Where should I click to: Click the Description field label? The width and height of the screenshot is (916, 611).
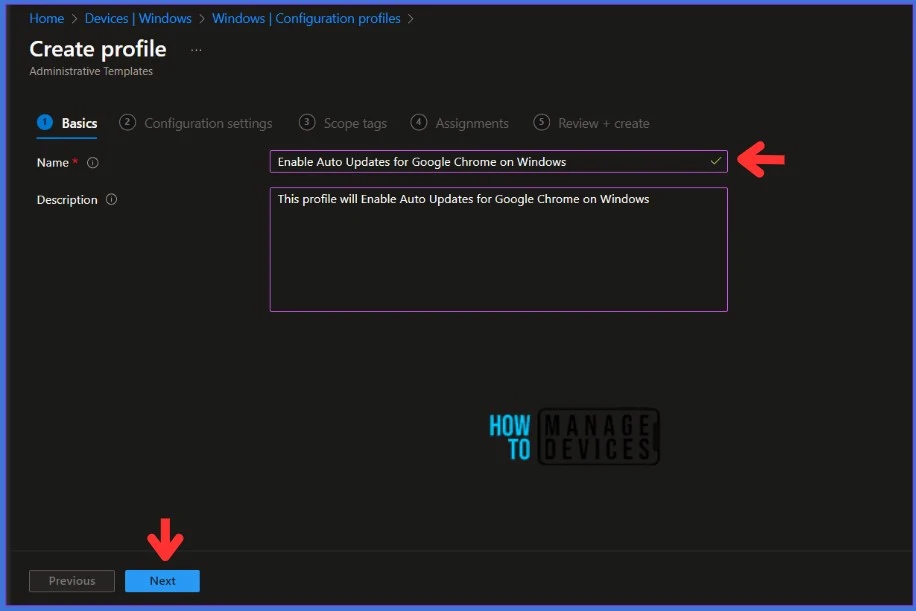pos(67,200)
